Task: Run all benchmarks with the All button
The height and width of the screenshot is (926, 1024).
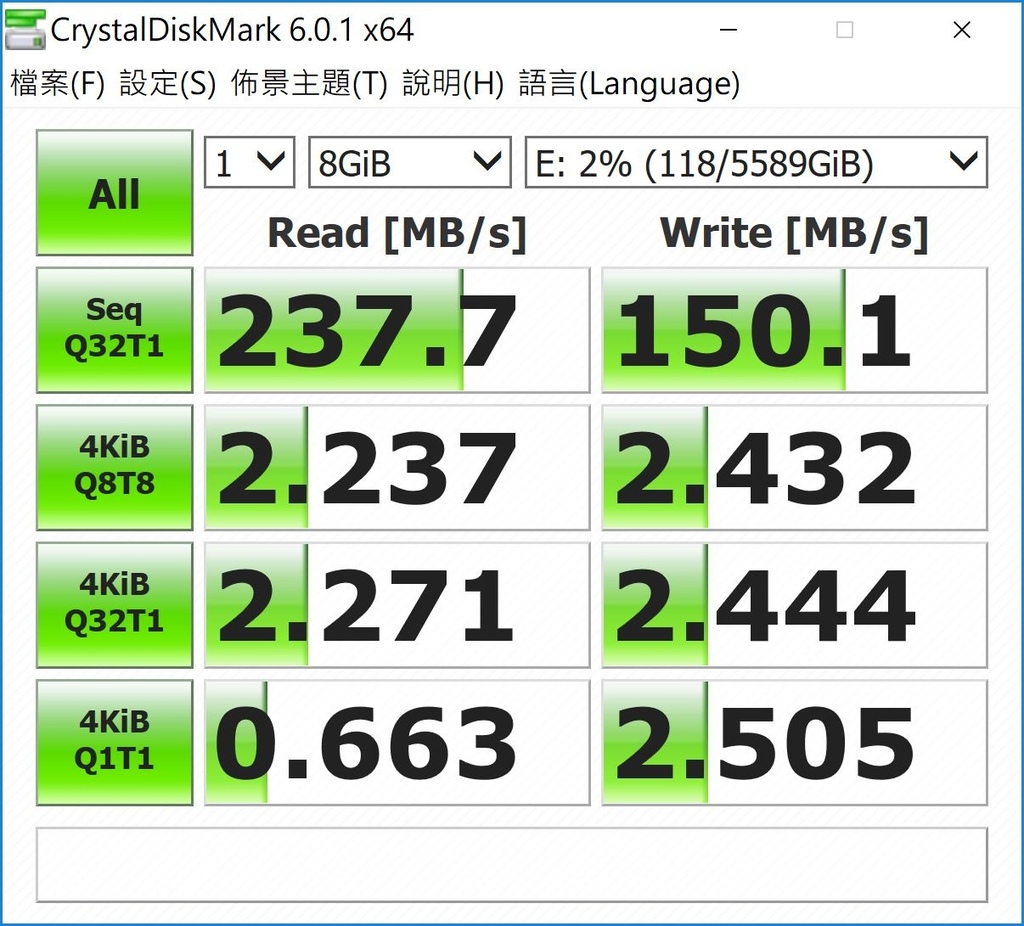Action: [114, 193]
